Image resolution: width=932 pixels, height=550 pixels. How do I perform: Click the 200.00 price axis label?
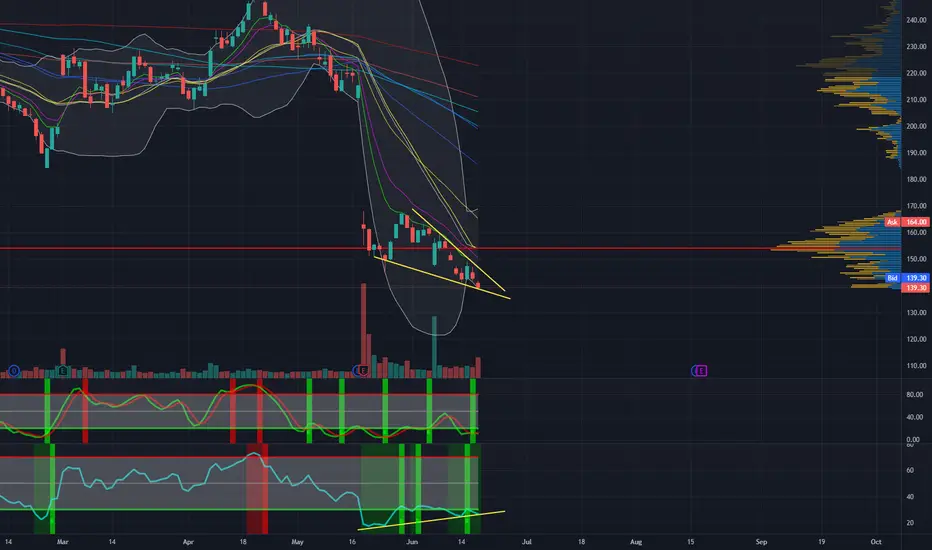pos(916,126)
